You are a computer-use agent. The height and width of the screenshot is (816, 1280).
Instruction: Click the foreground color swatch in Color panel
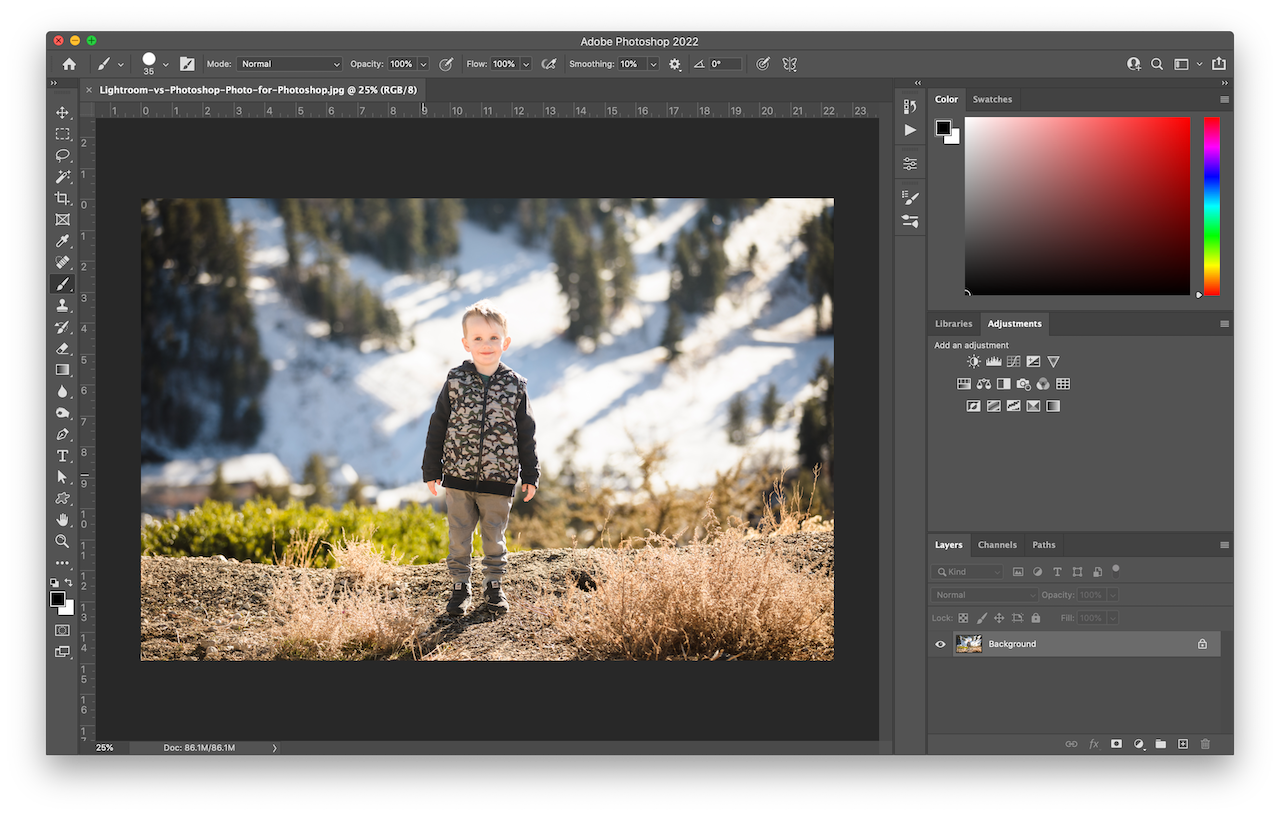tap(943, 127)
